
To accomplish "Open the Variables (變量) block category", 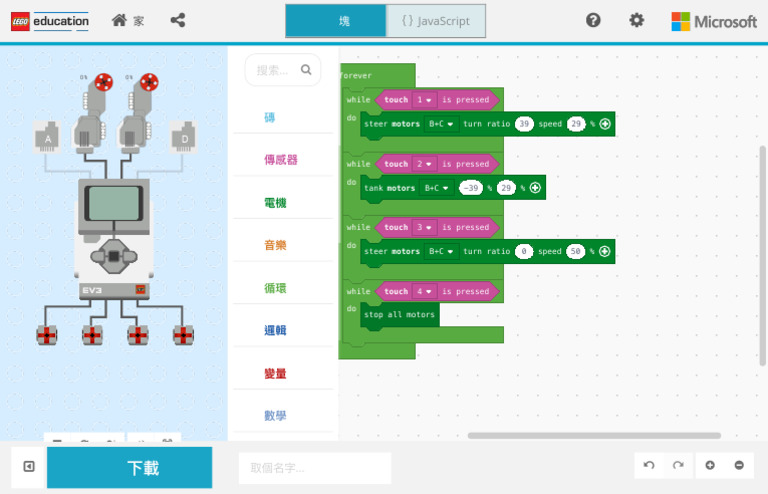I will tap(283, 374).
